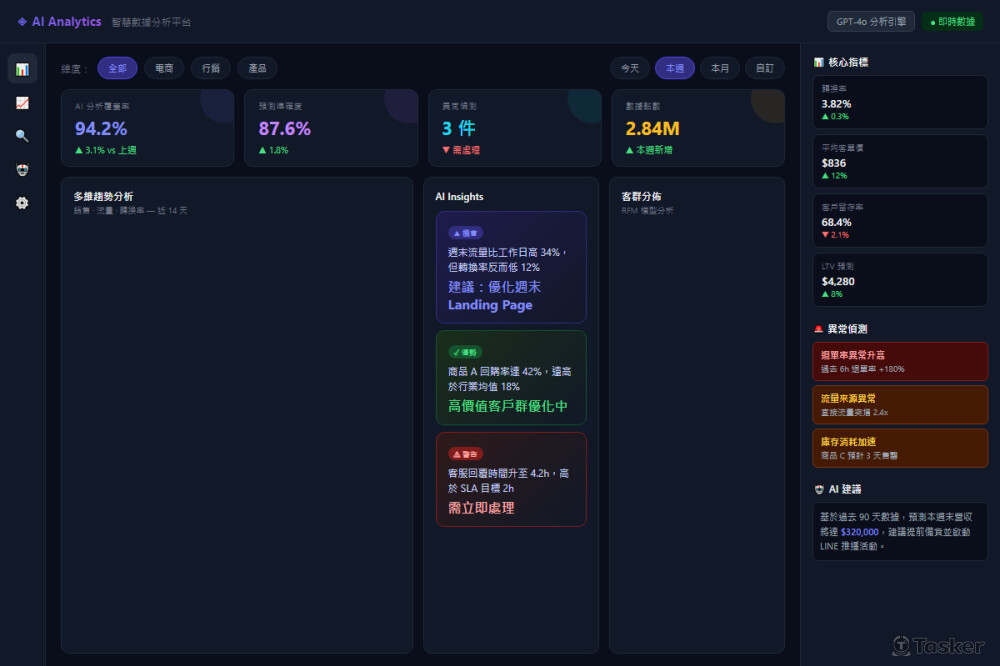Switch to the 本月 time tab

click(x=721, y=68)
